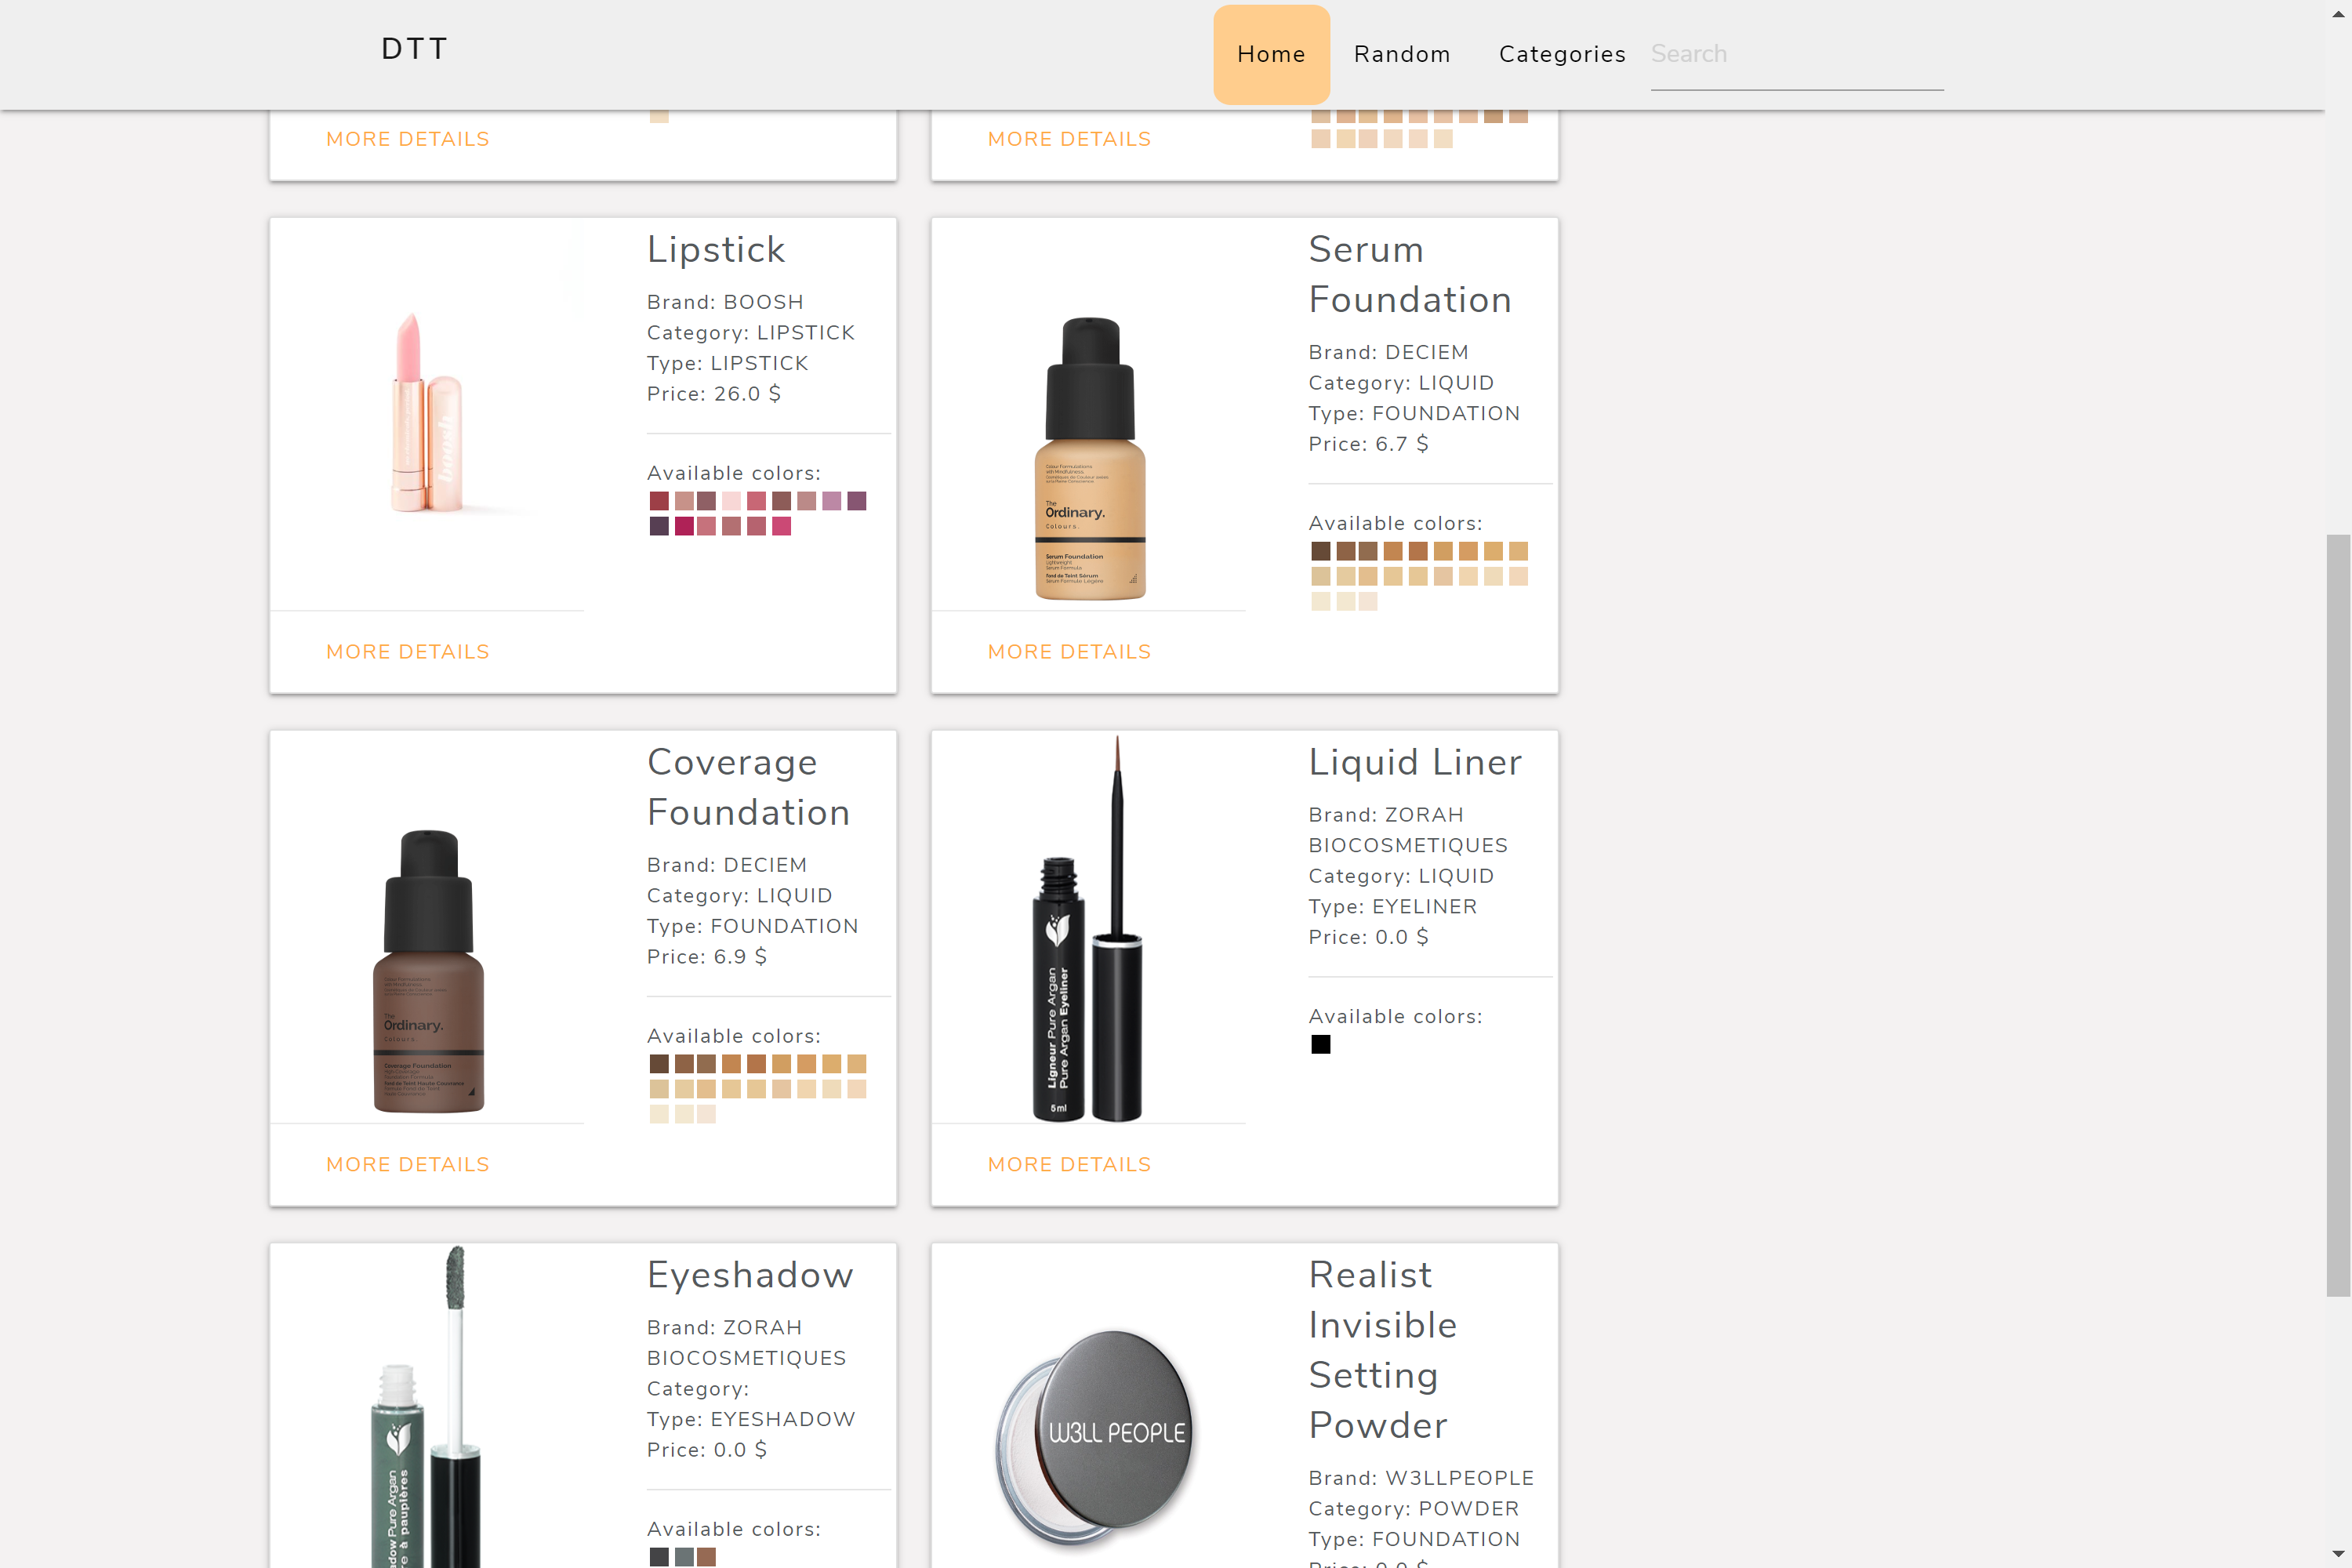Click into the Search input field
This screenshot has width=2352, height=1568.
click(x=1796, y=55)
